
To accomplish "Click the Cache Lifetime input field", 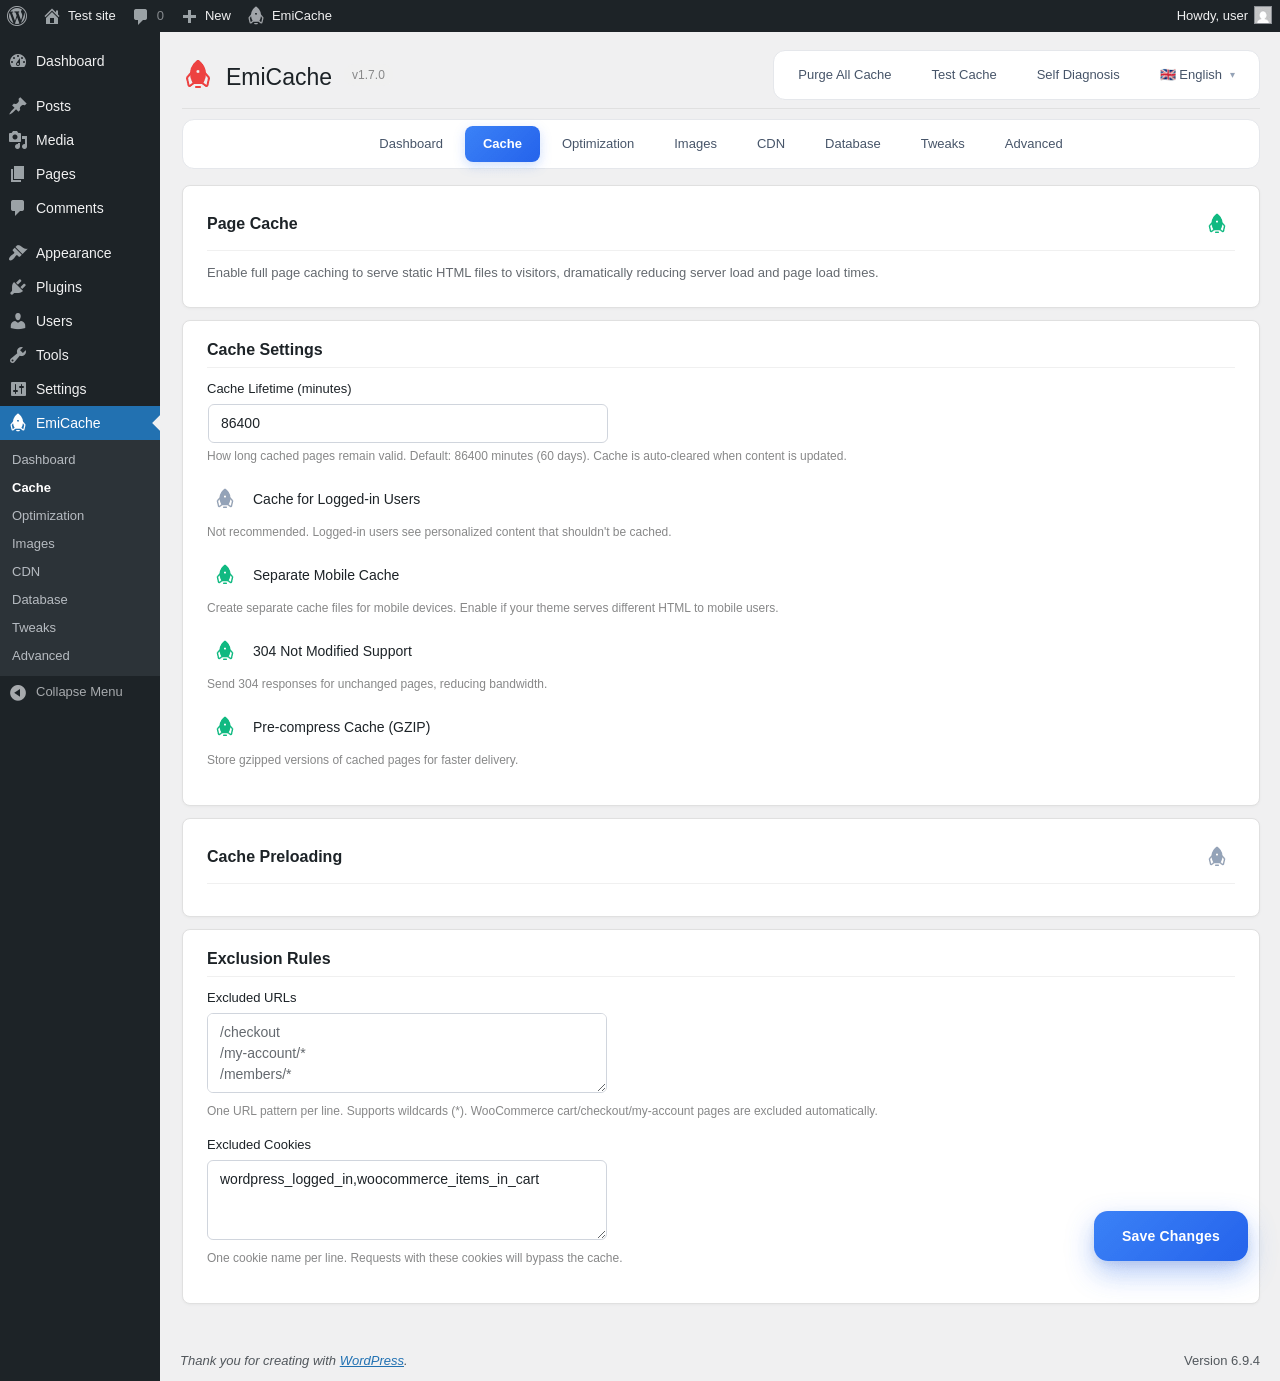I will click(408, 423).
